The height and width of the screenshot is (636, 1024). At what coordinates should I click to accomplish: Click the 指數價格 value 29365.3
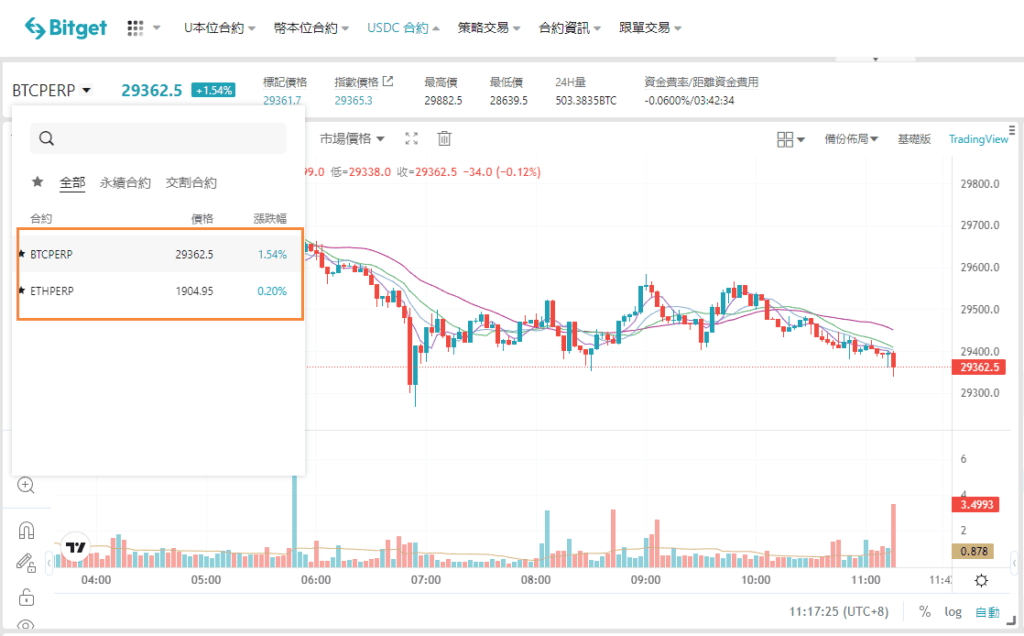tap(353, 101)
